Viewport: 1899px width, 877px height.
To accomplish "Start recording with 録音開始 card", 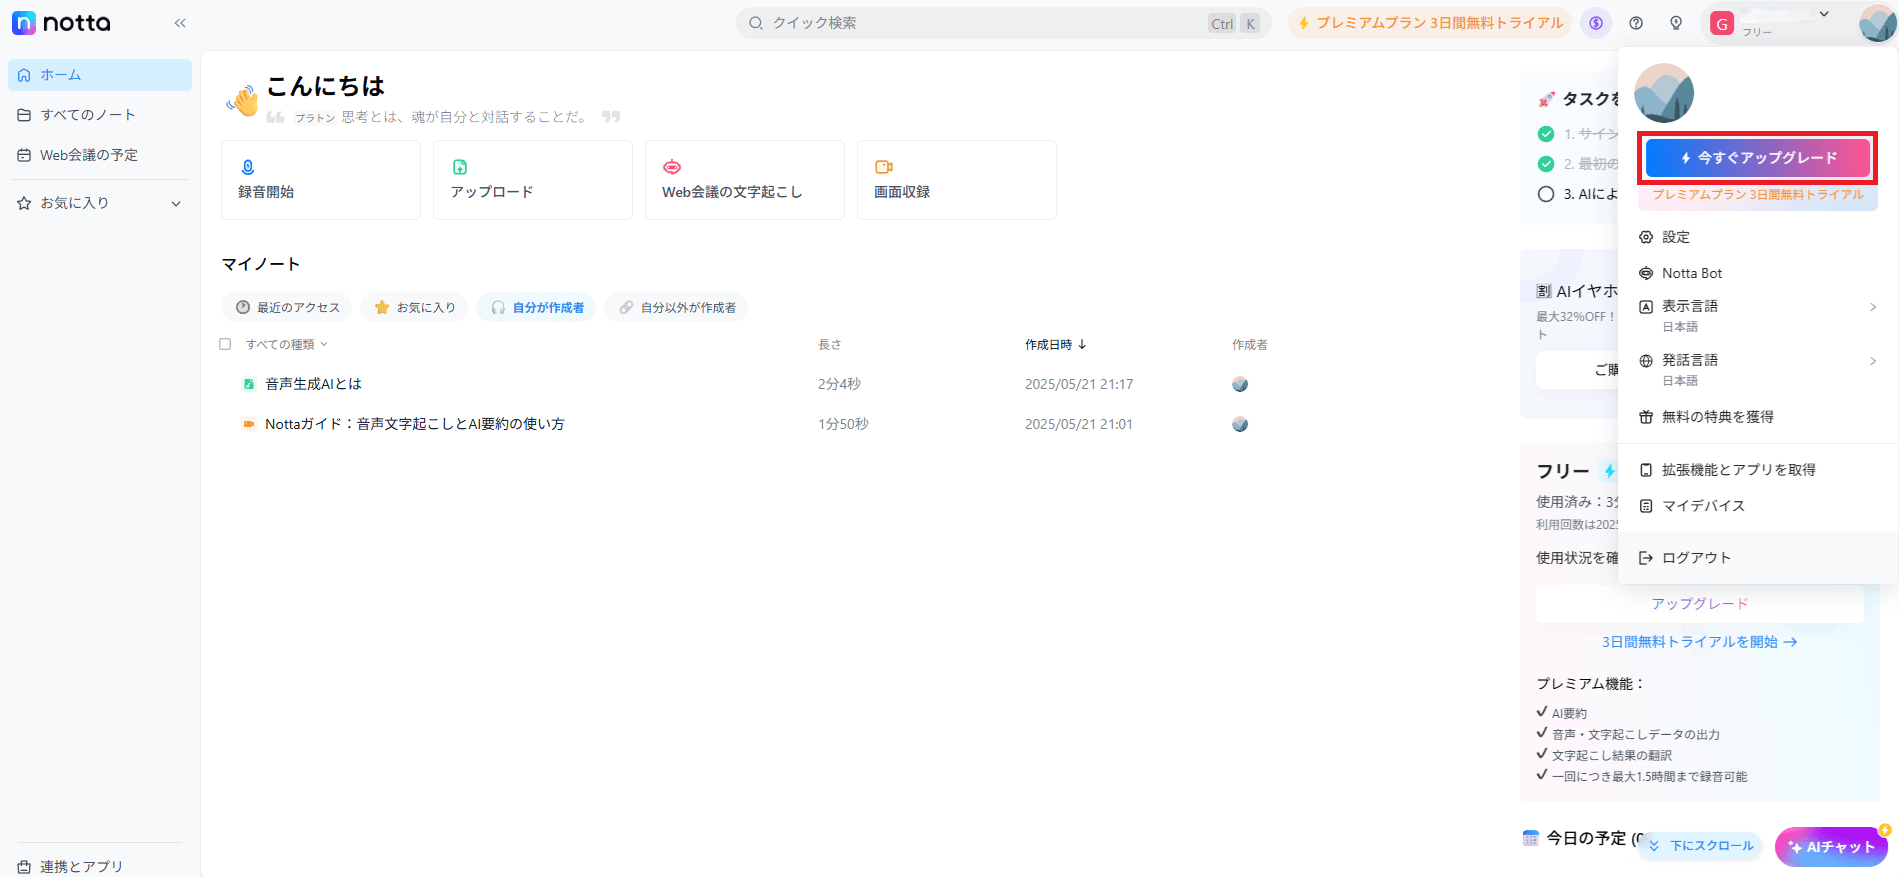I will 321,180.
